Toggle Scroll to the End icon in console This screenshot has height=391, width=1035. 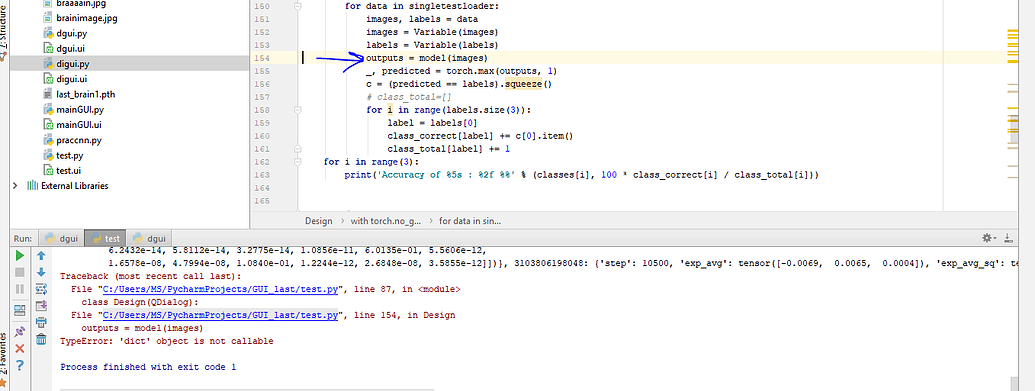tap(41, 305)
